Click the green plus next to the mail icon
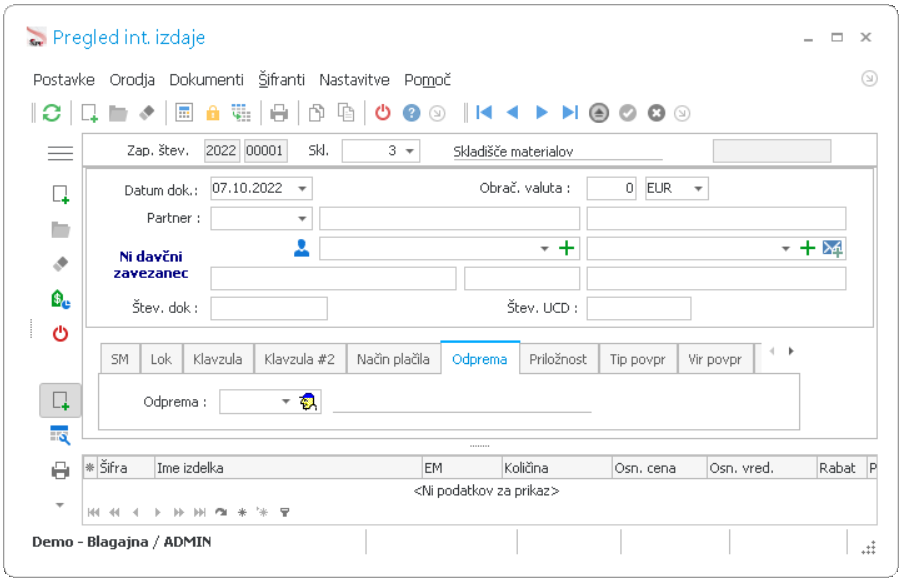 [x=808, y=248]
